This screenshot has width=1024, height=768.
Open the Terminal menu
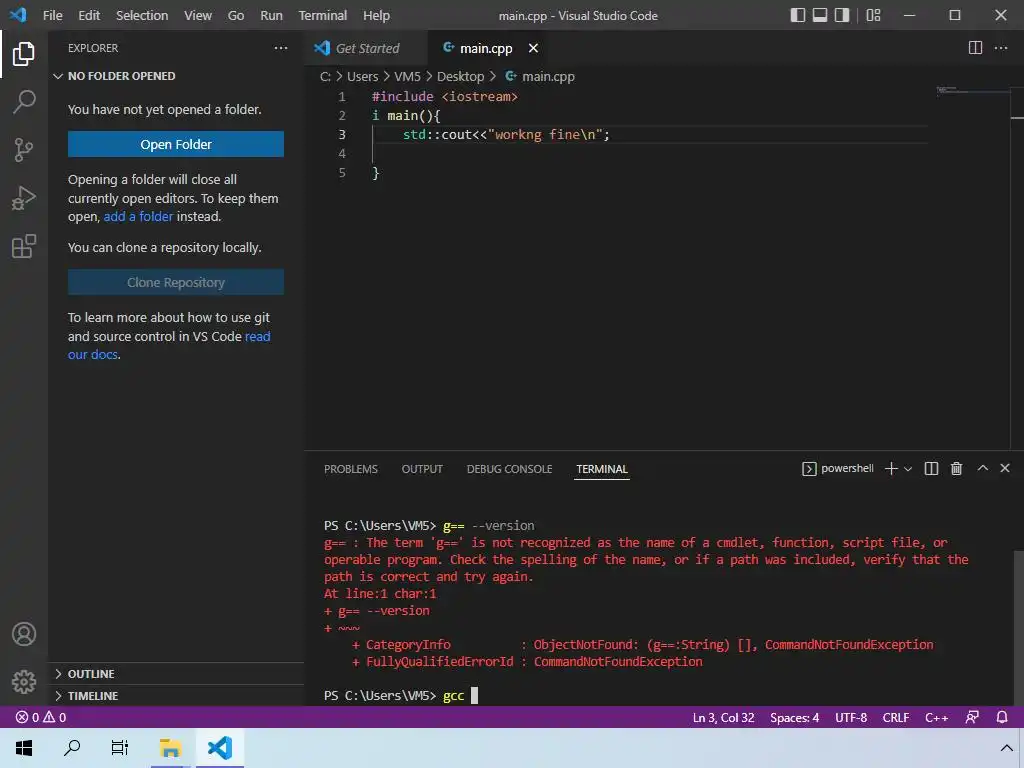click(x=323, y=15)
